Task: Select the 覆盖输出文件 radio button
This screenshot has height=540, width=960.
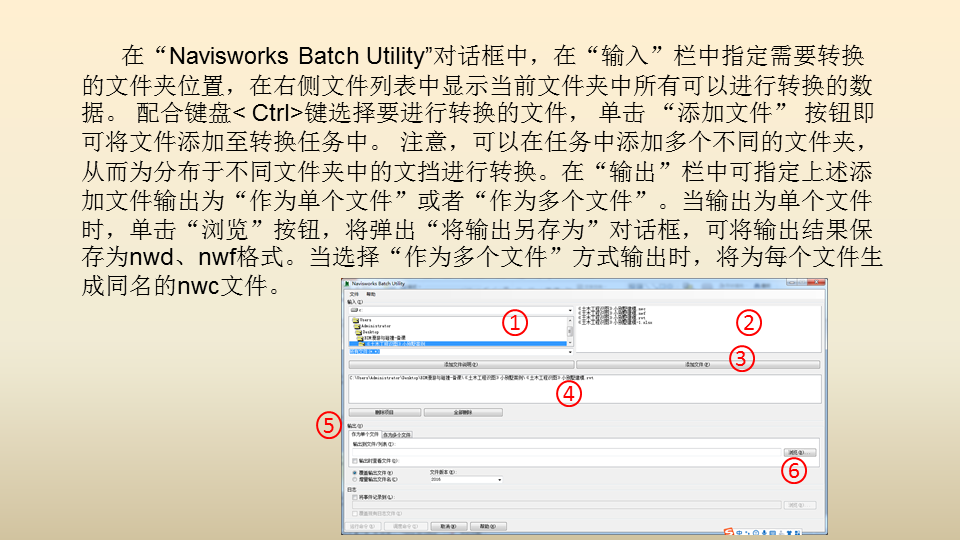Action: click(x=354, y=473)
